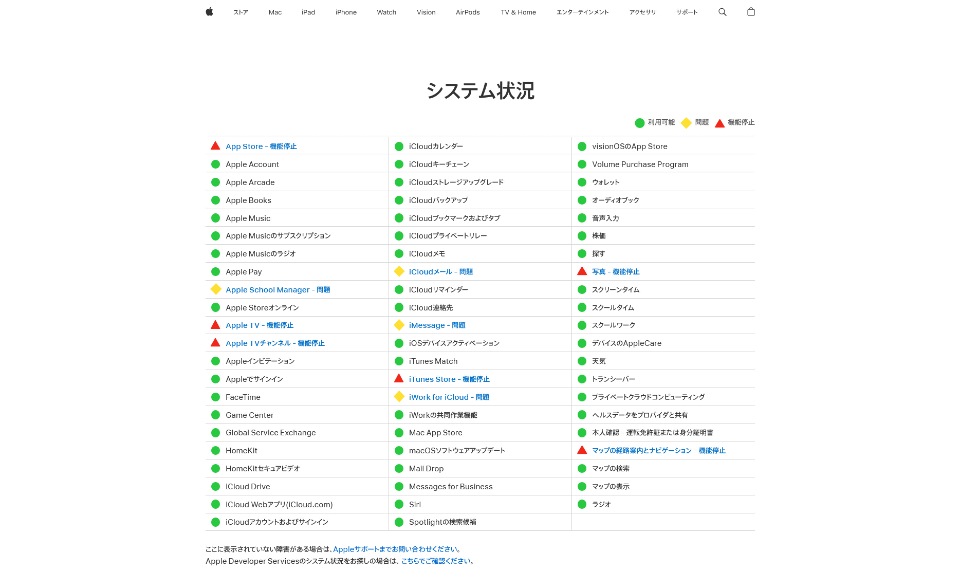
Task: Open the TV & Home menu item
Action: (x=518, y=12)
